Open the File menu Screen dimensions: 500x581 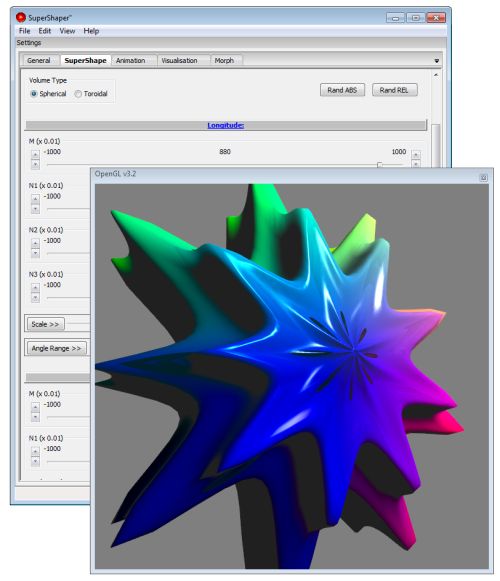click(x=24, y=31)
